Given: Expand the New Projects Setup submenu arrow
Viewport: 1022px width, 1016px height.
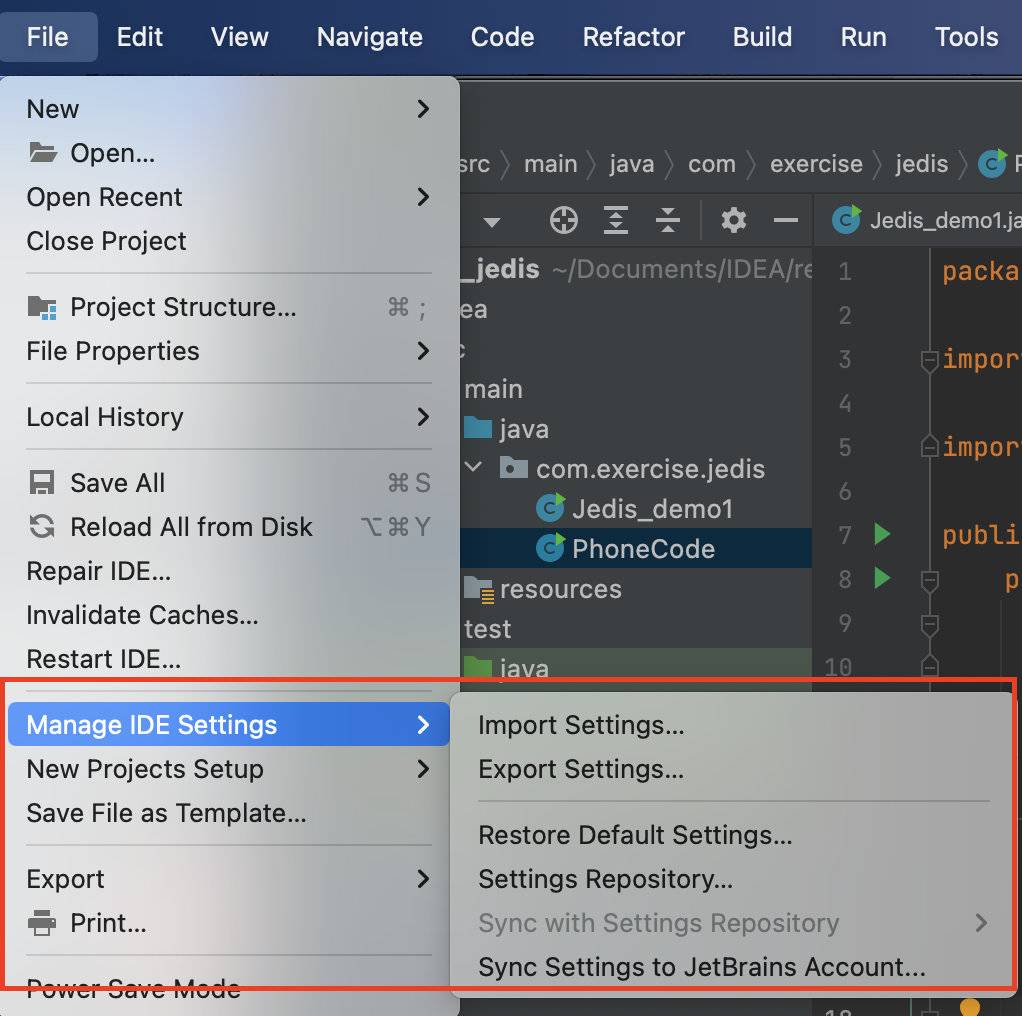Looking at the screenshot, I should [x=423, y=769].
